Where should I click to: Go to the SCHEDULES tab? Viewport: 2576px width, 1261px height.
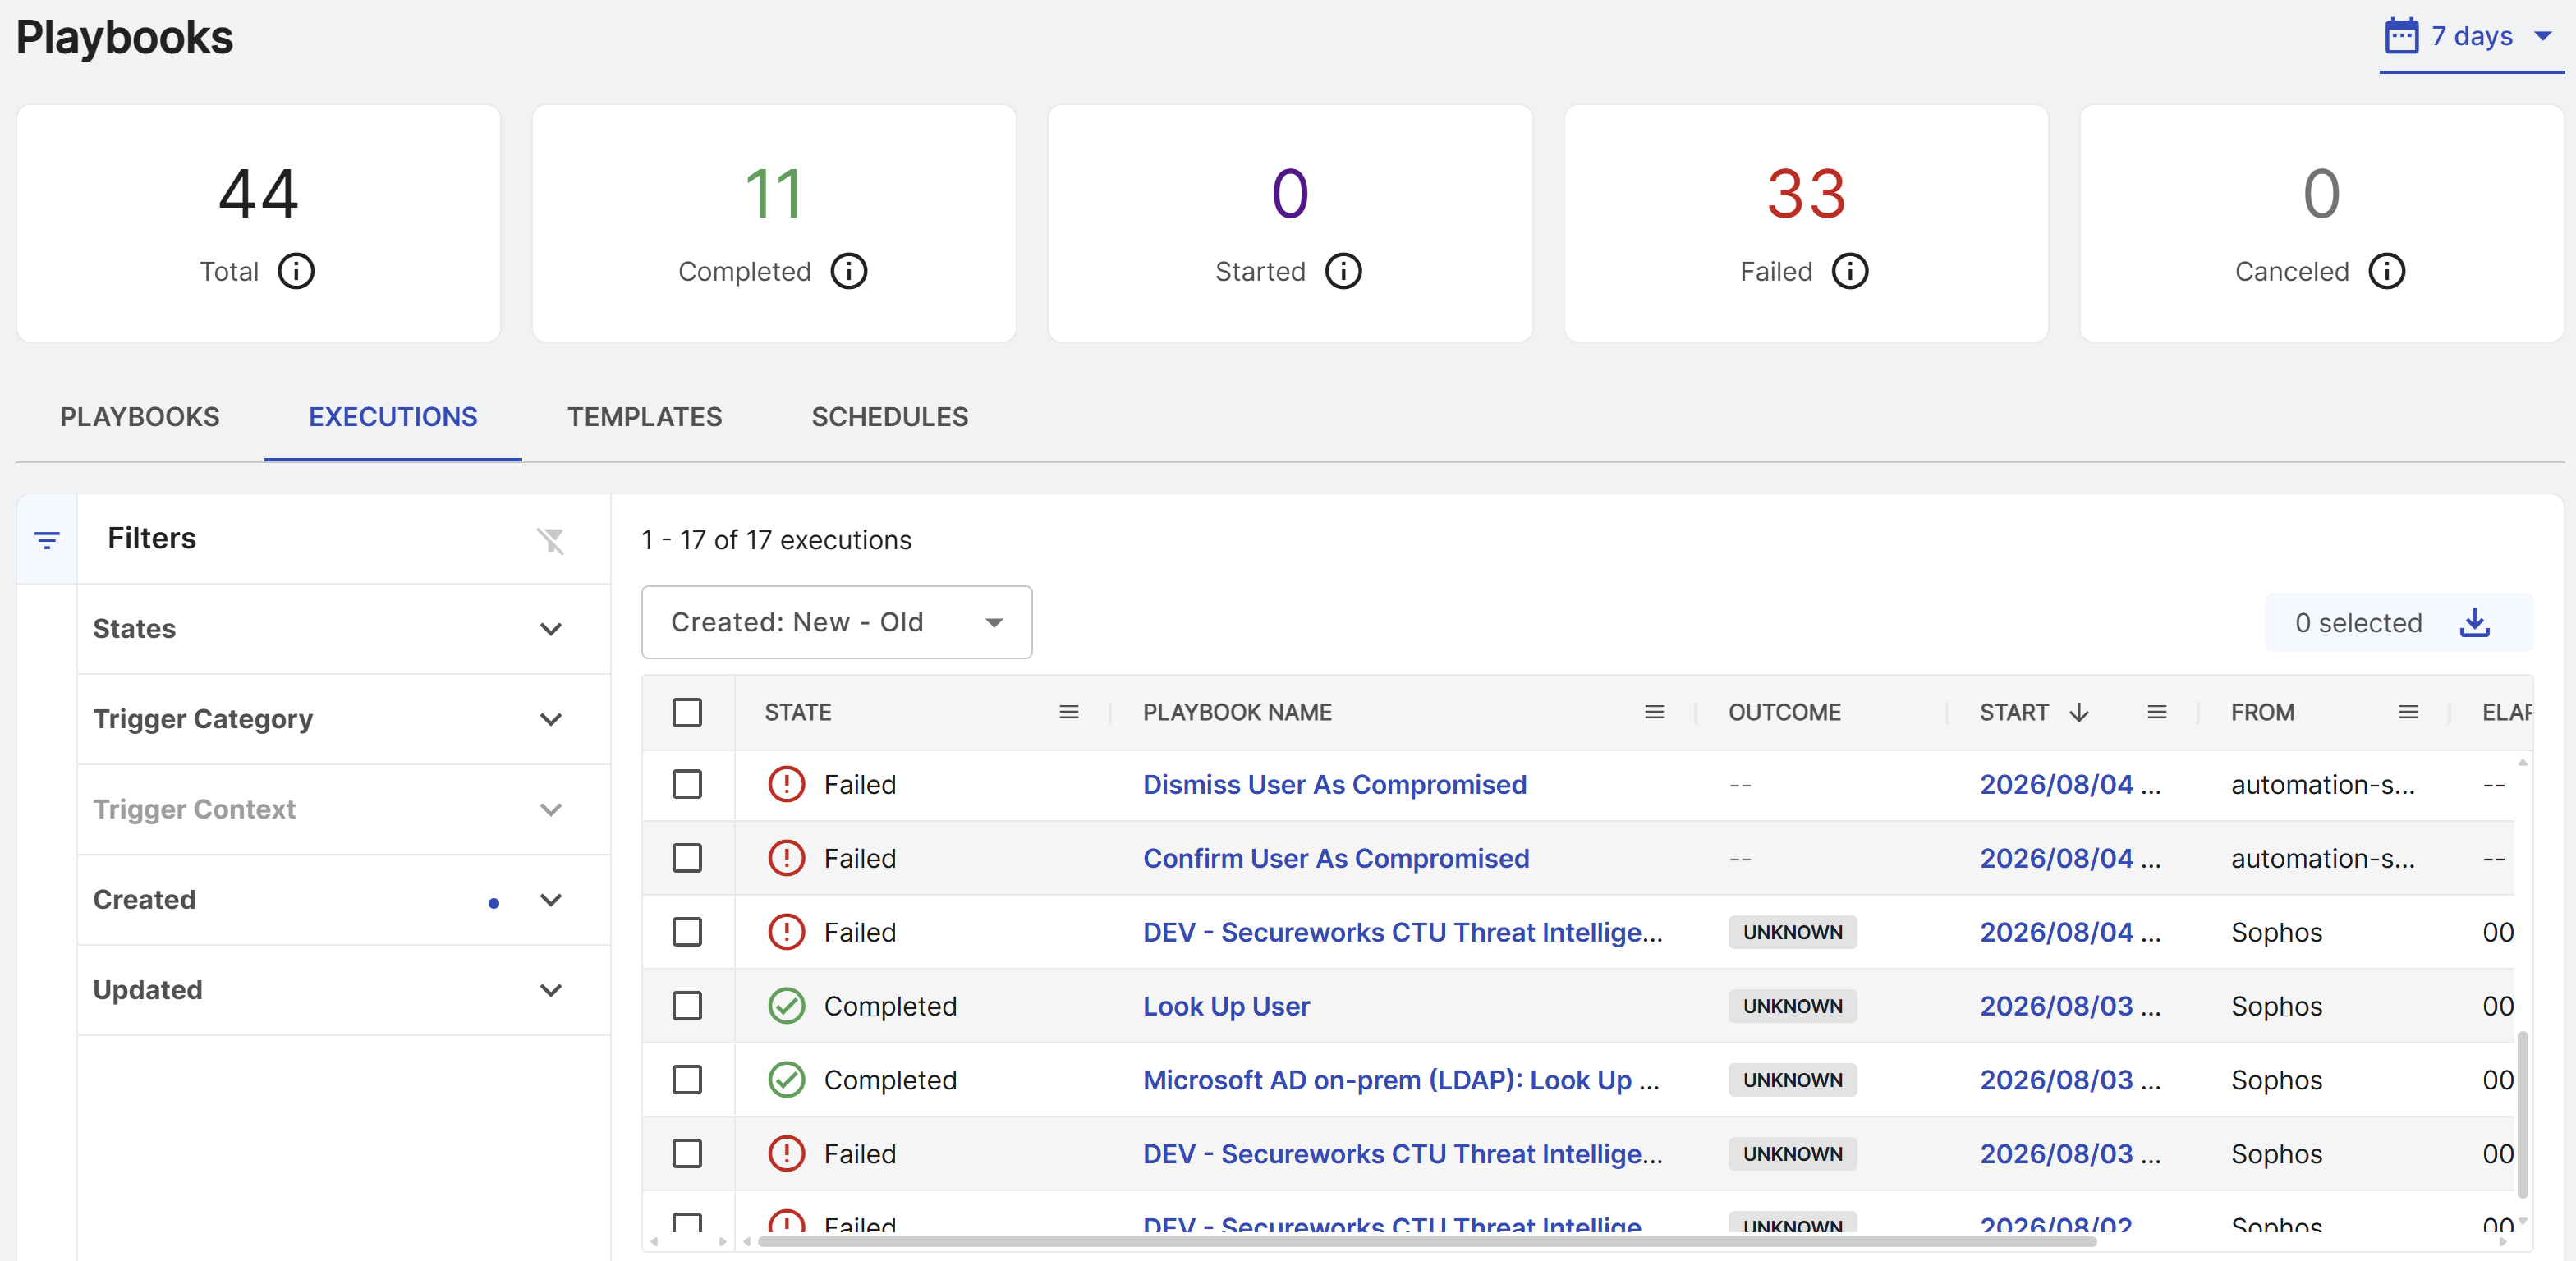point(890,417)
